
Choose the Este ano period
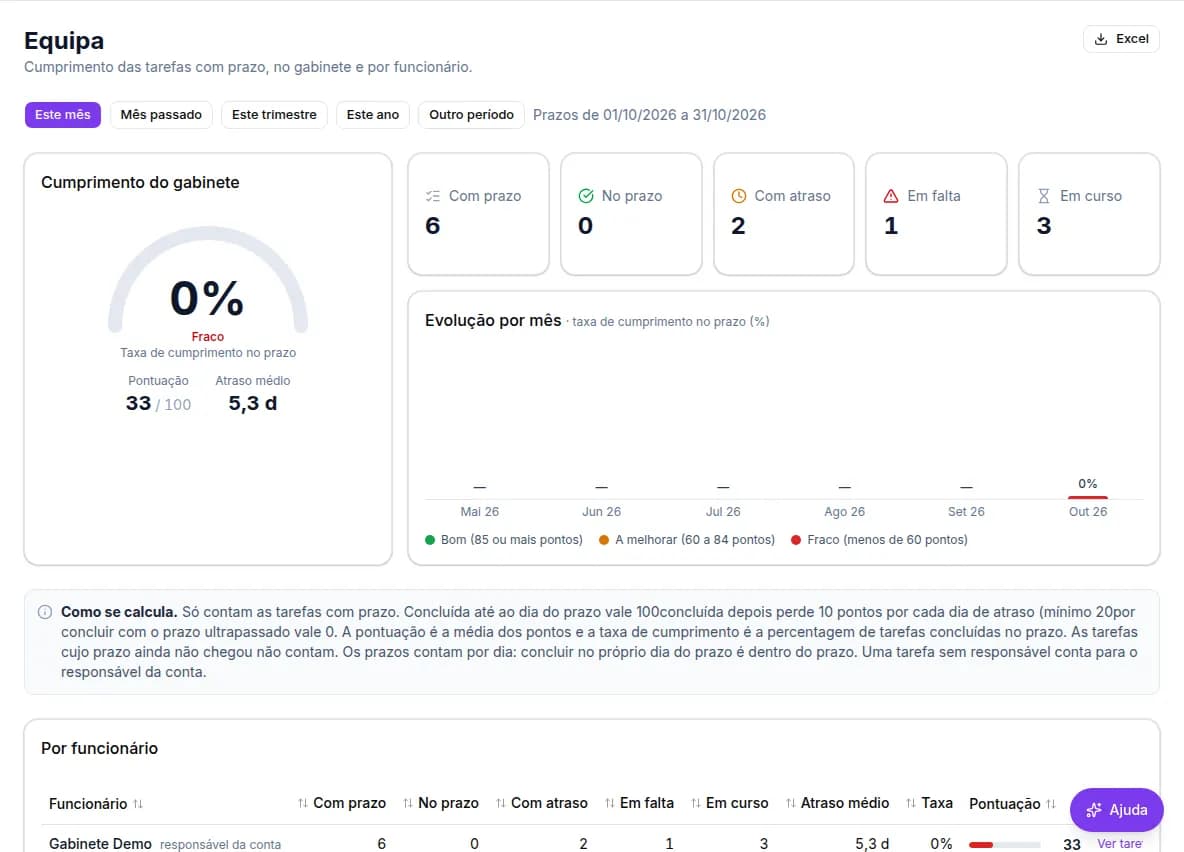pos(372,115)
